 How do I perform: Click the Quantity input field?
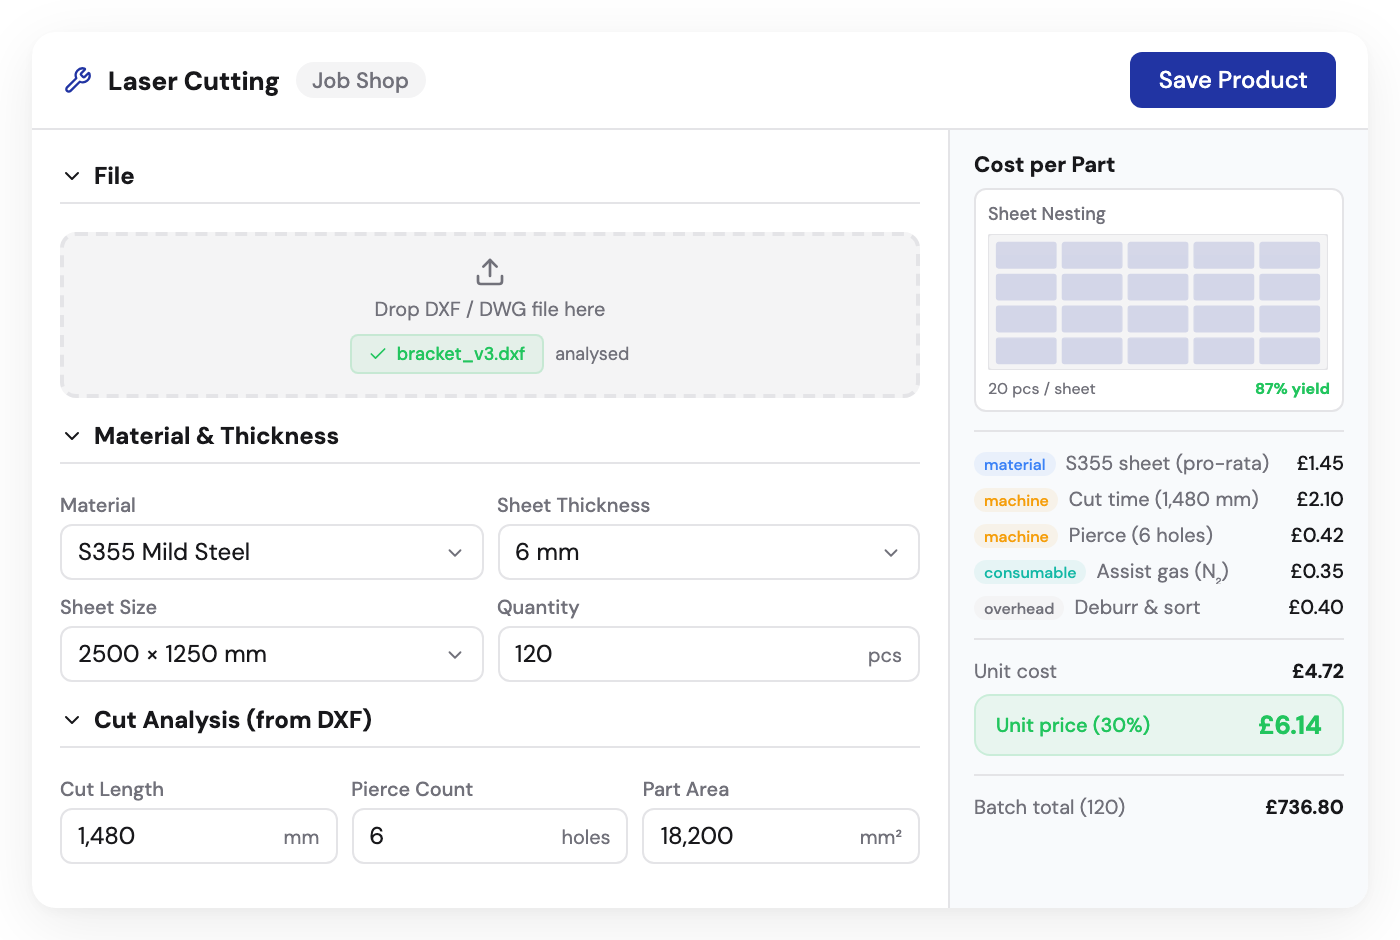[x=700, y=654]
